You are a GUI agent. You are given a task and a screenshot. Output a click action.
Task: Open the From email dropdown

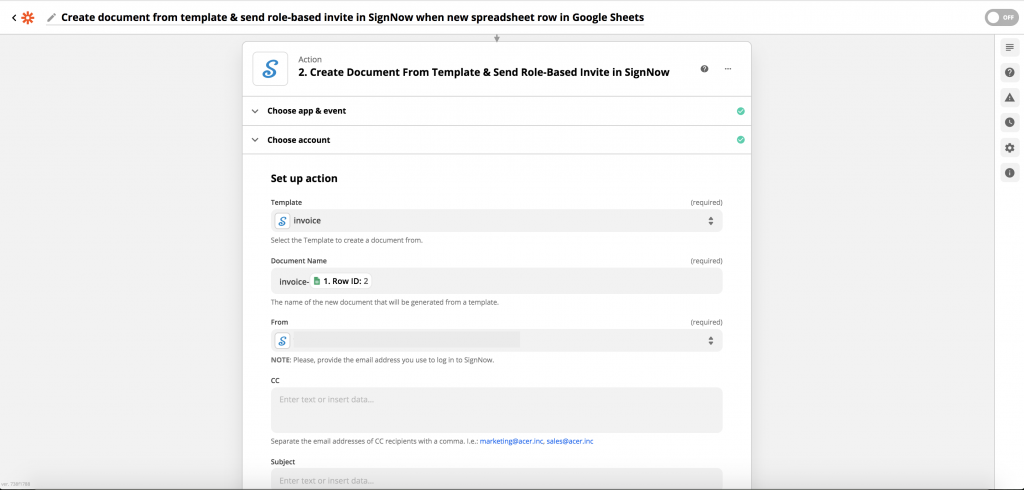point(496,341)
